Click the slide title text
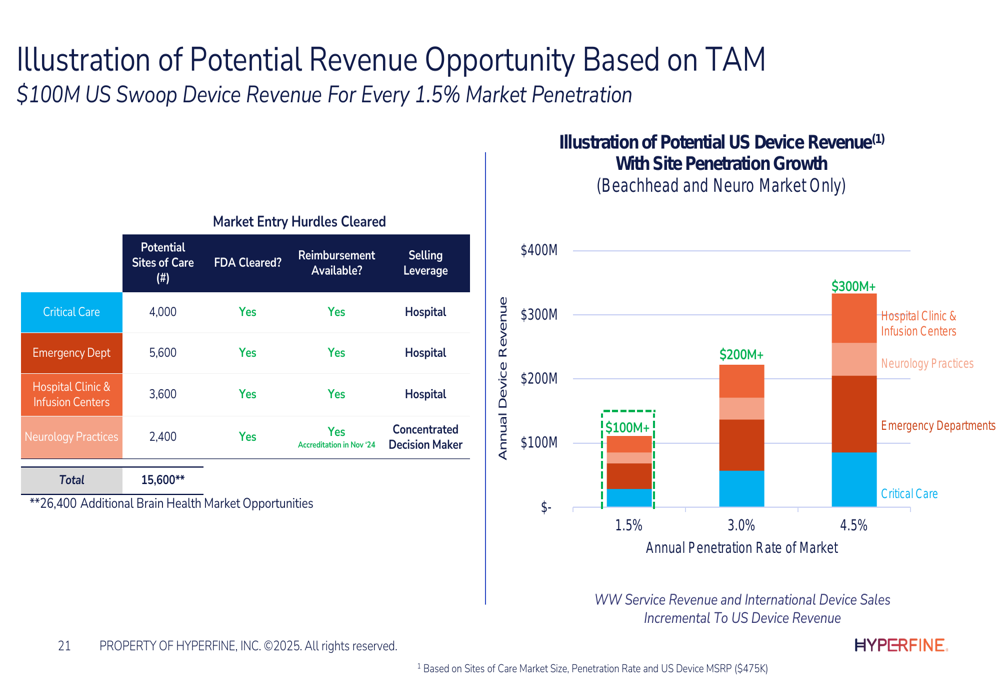Screen dimensions: 1000x685 [x=390, y=59]
